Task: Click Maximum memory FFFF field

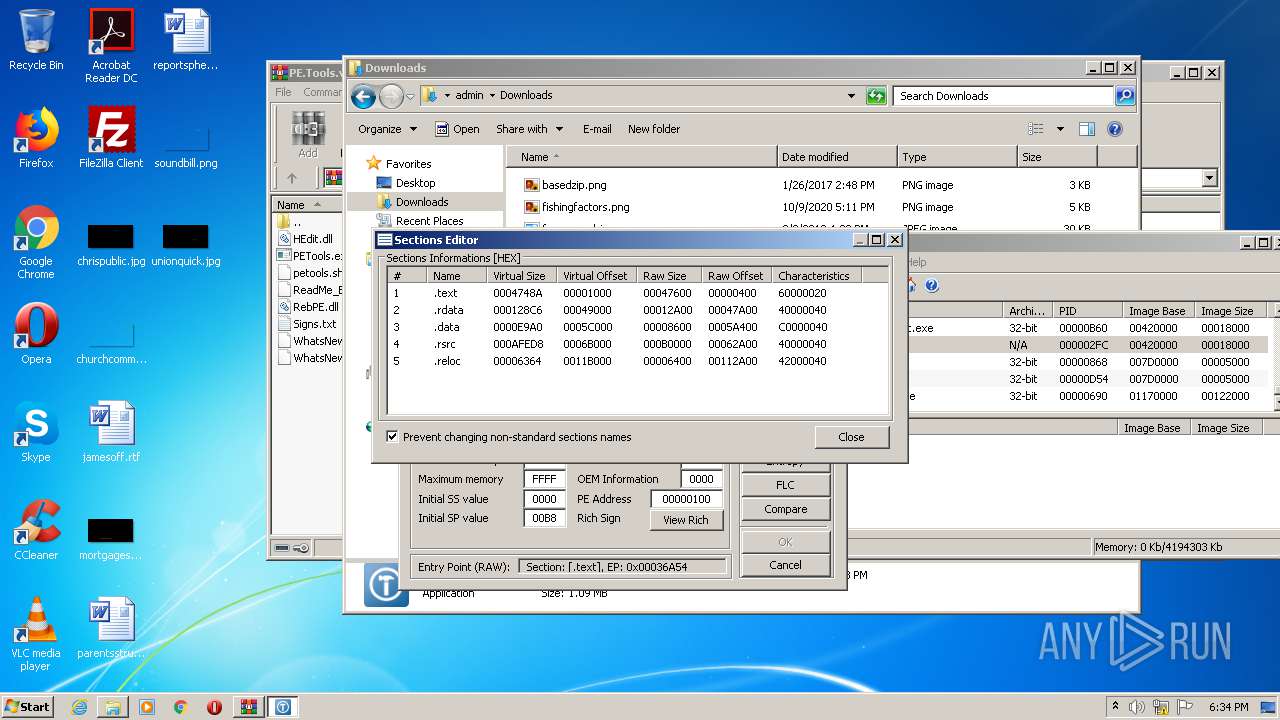Action: click(x=544, y=479)
